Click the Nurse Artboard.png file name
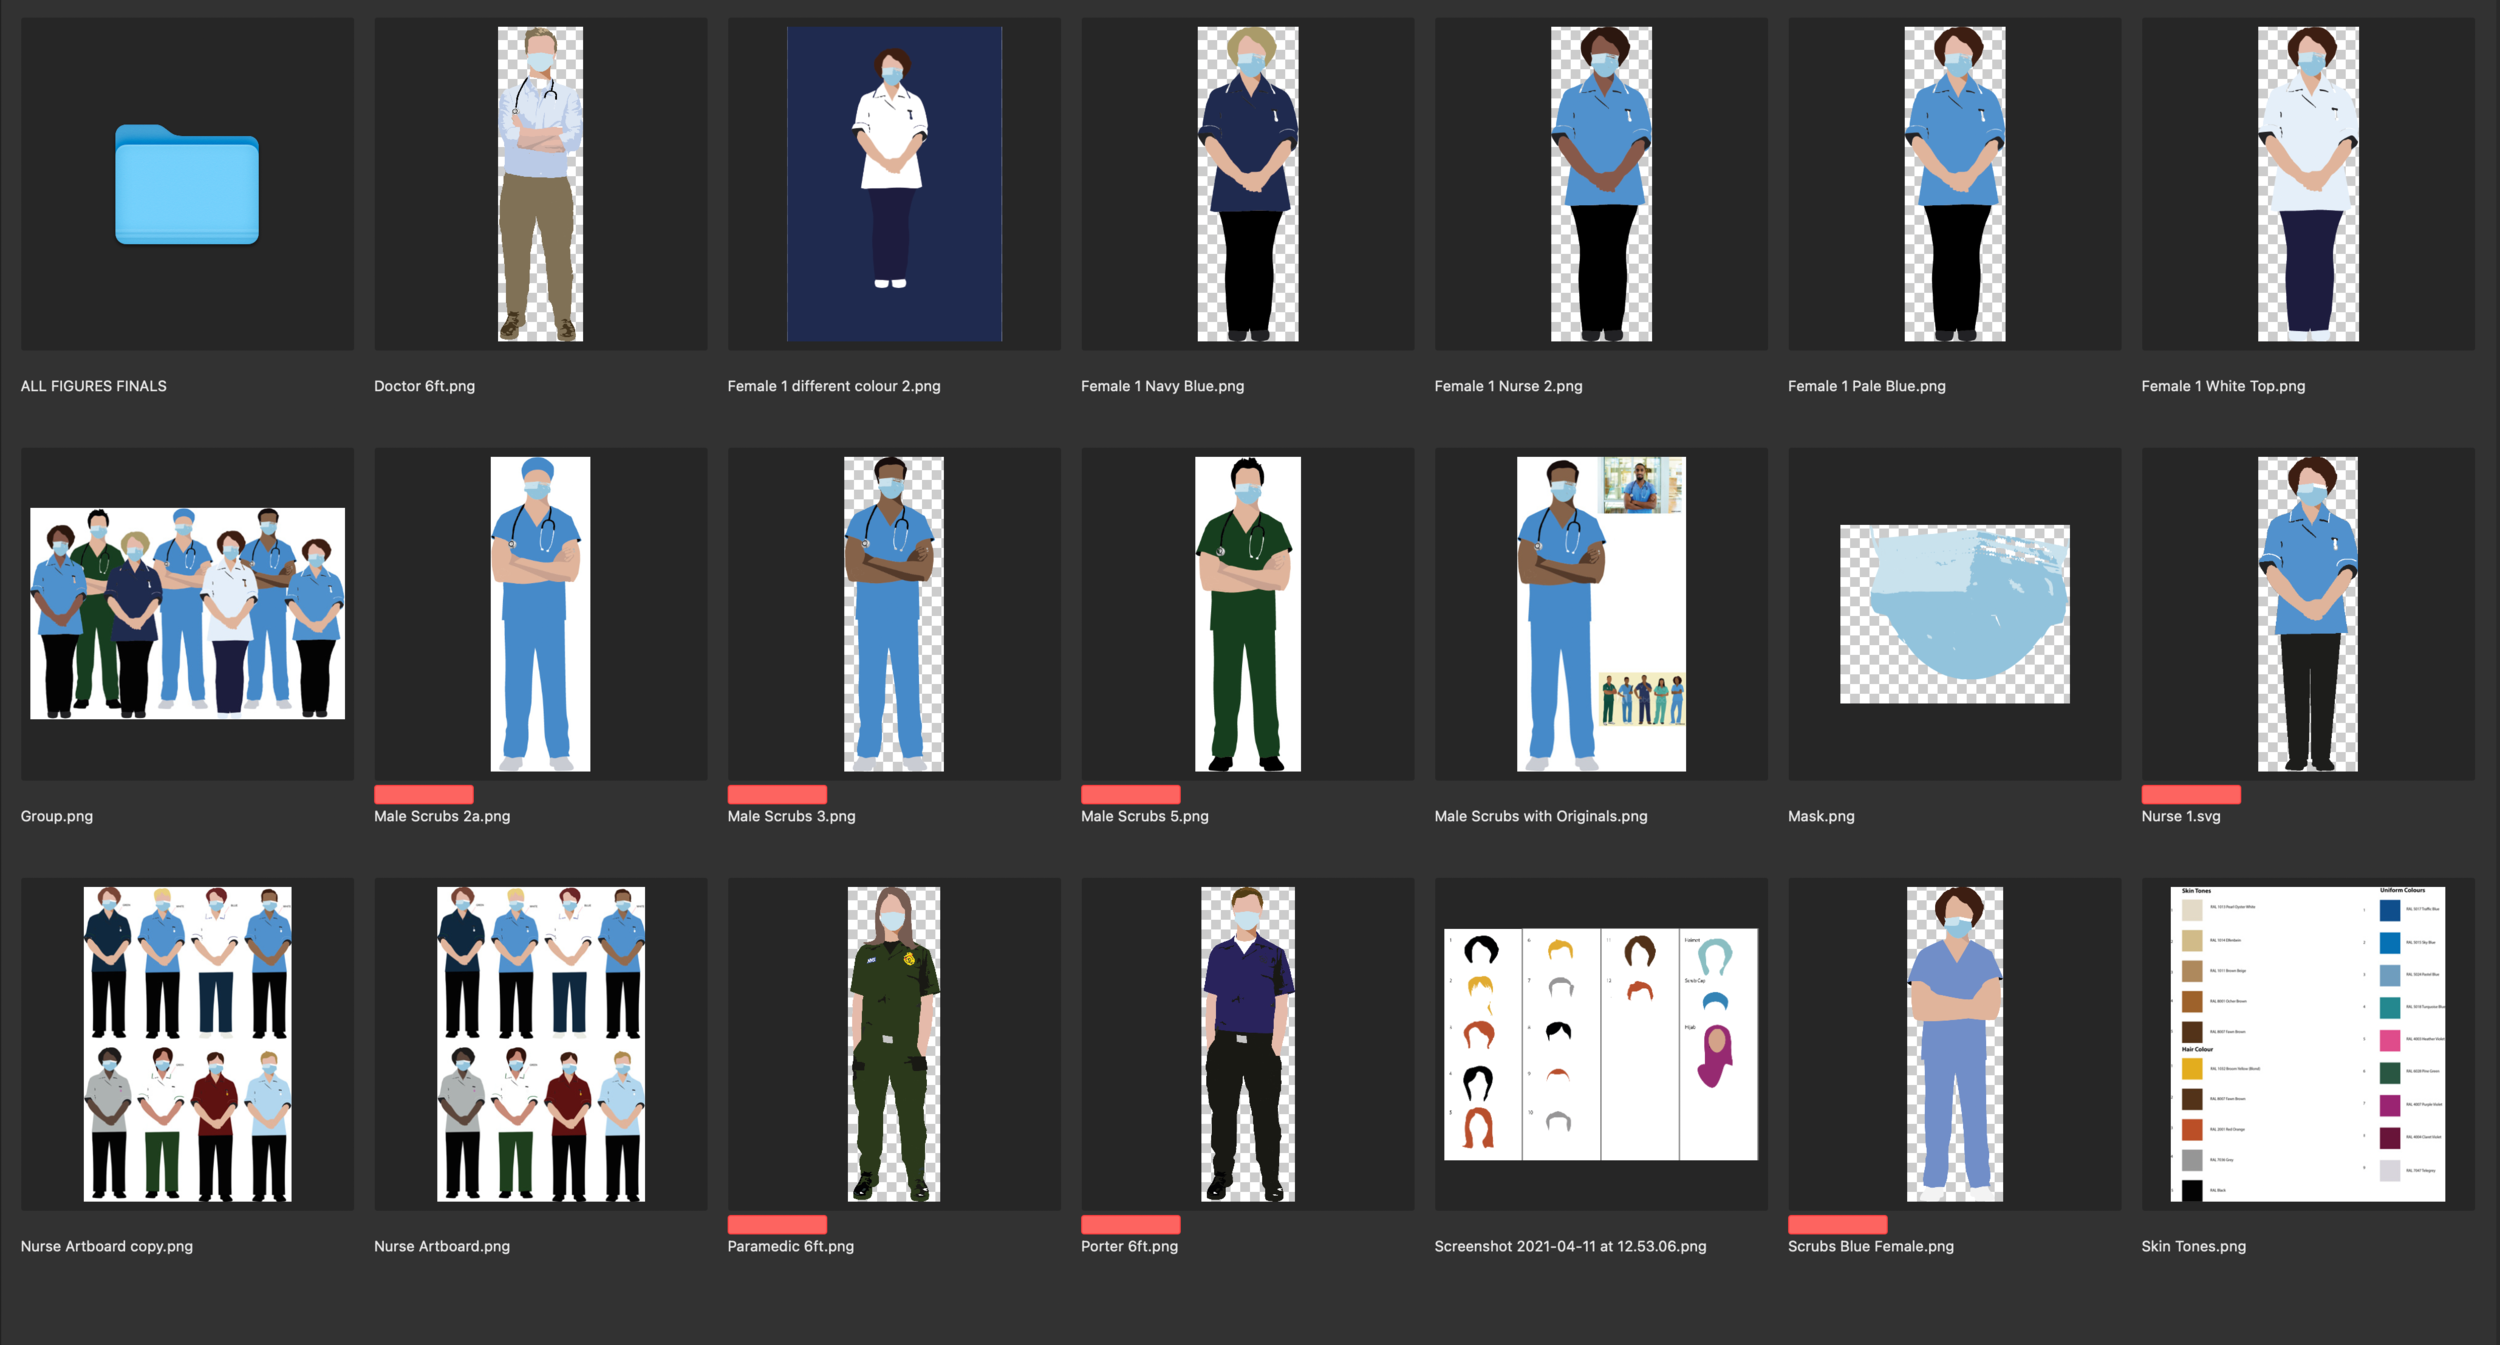 tap(442, 1246)
